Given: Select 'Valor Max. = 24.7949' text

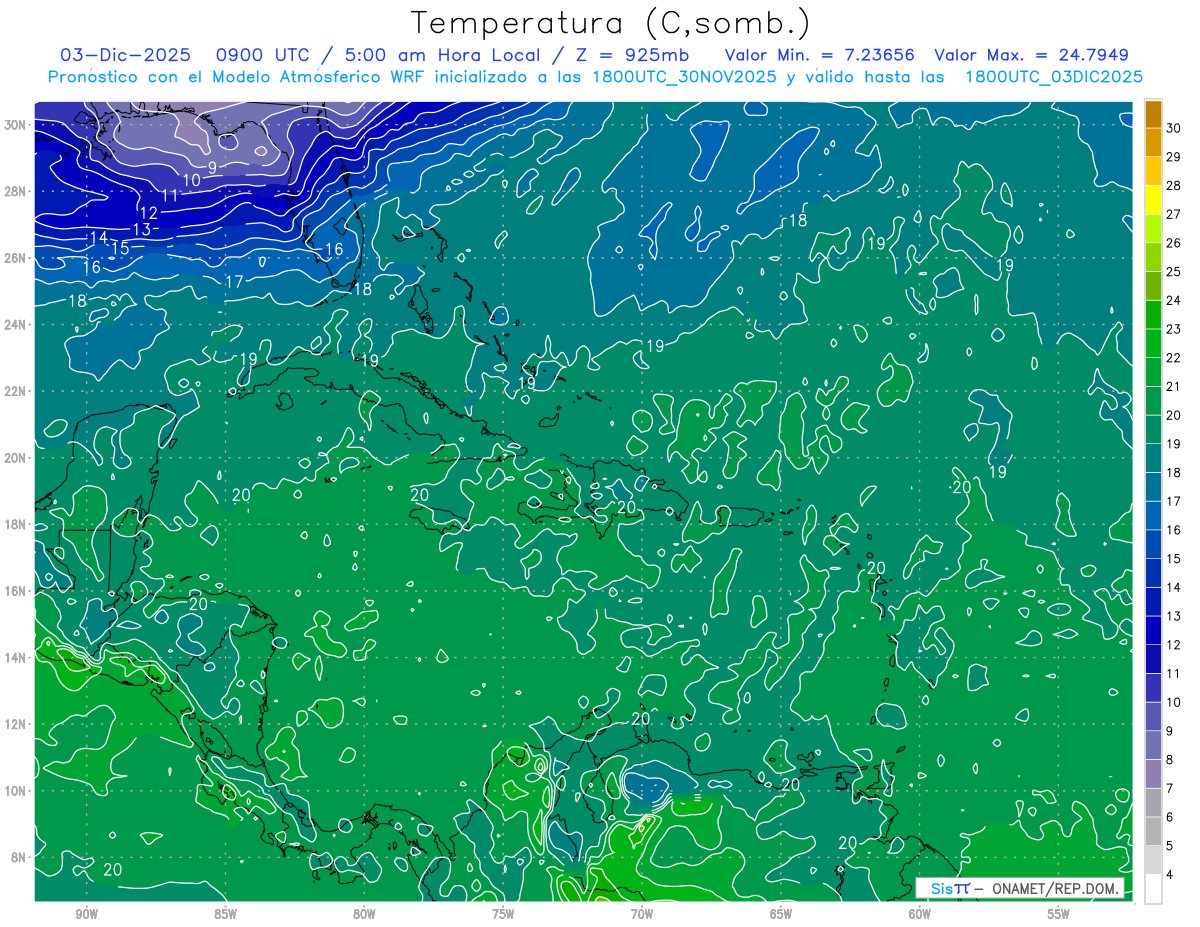Looking at the screenshot, I should point(1032,55).
